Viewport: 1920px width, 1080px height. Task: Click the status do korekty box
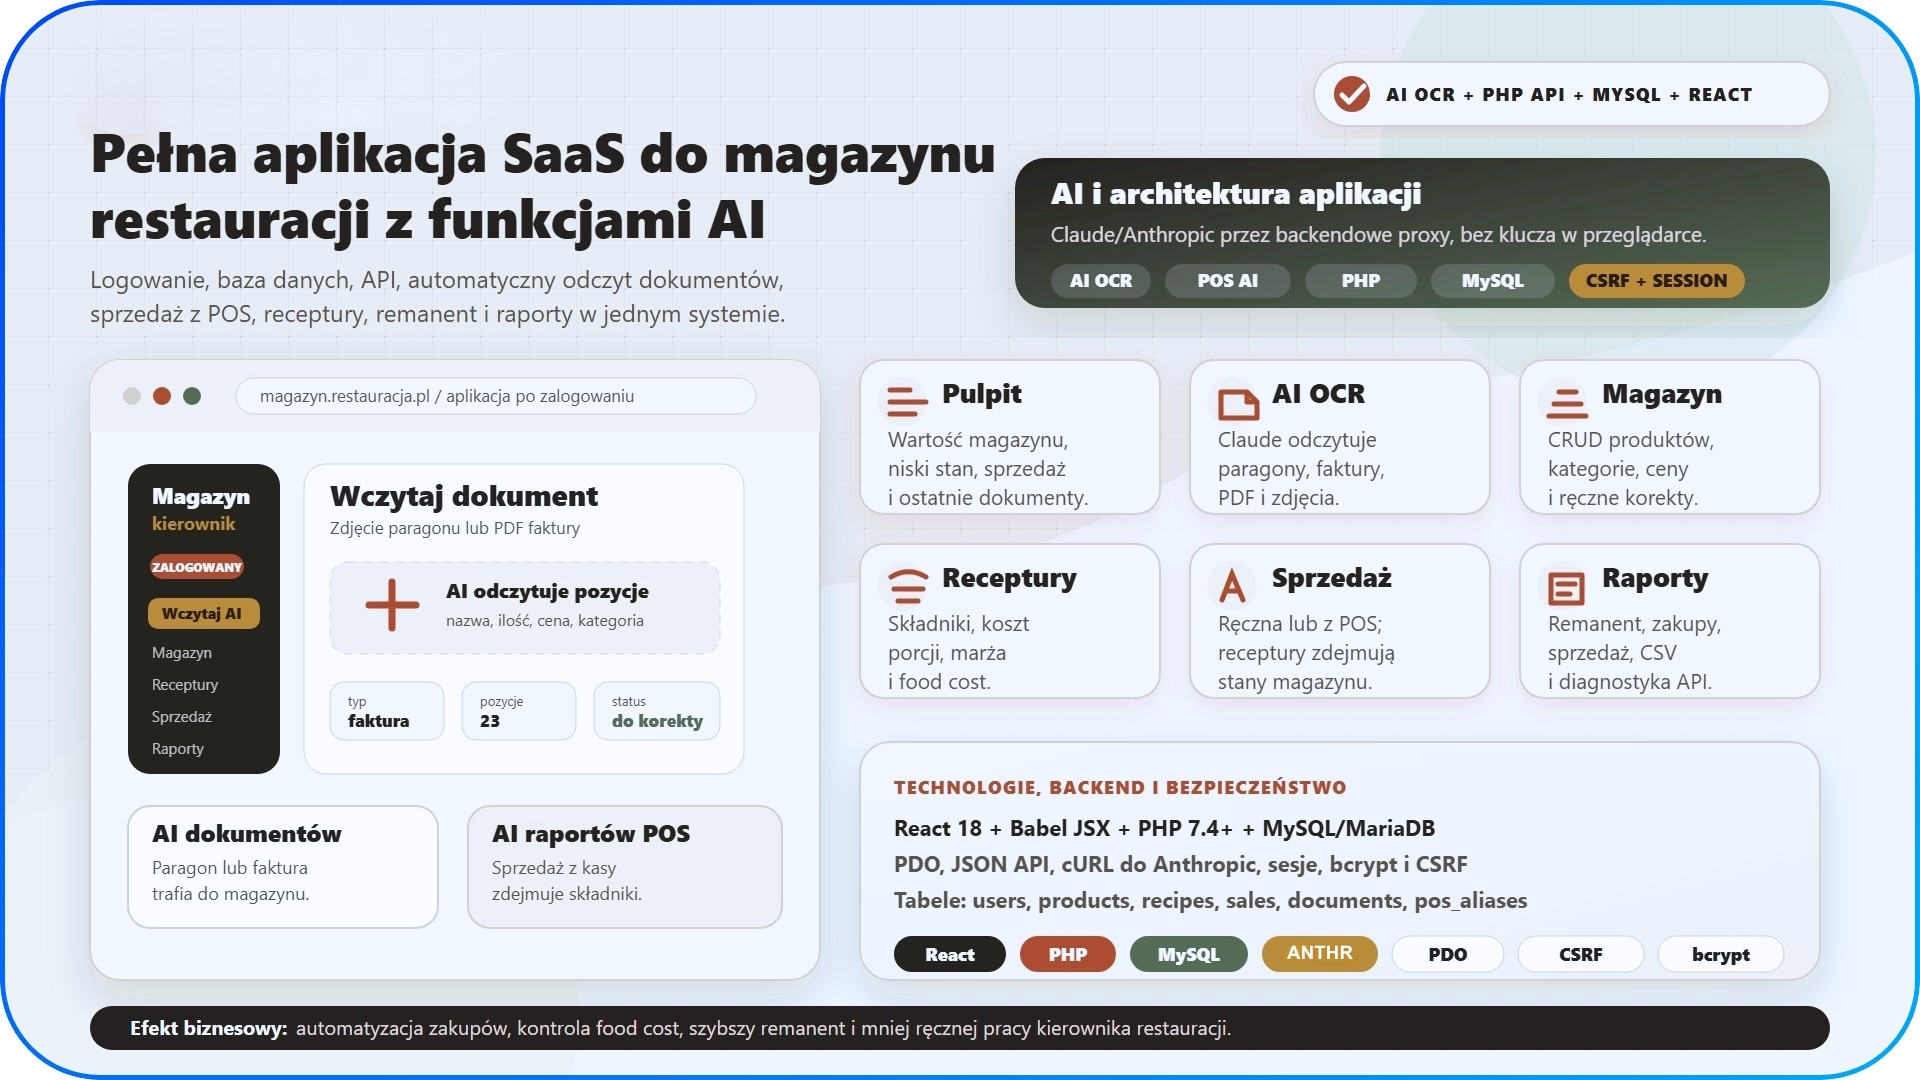(x=657, y=711)
